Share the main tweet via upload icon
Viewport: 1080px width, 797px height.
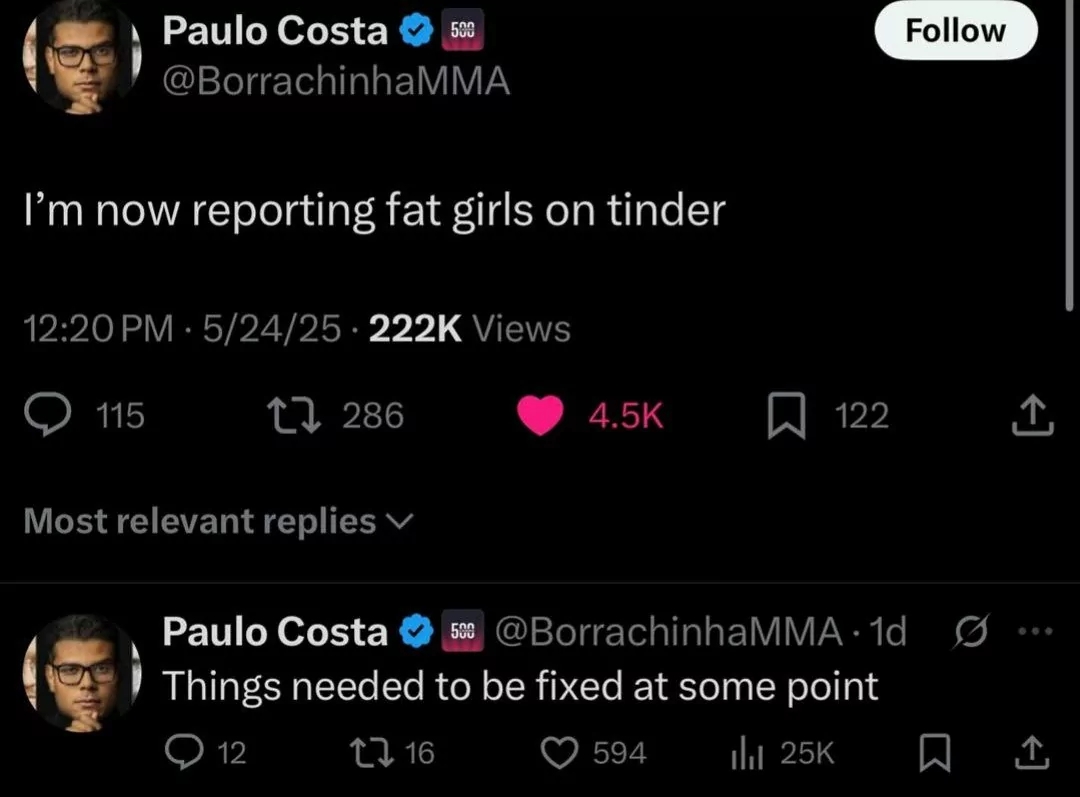tap(1032, 415)
